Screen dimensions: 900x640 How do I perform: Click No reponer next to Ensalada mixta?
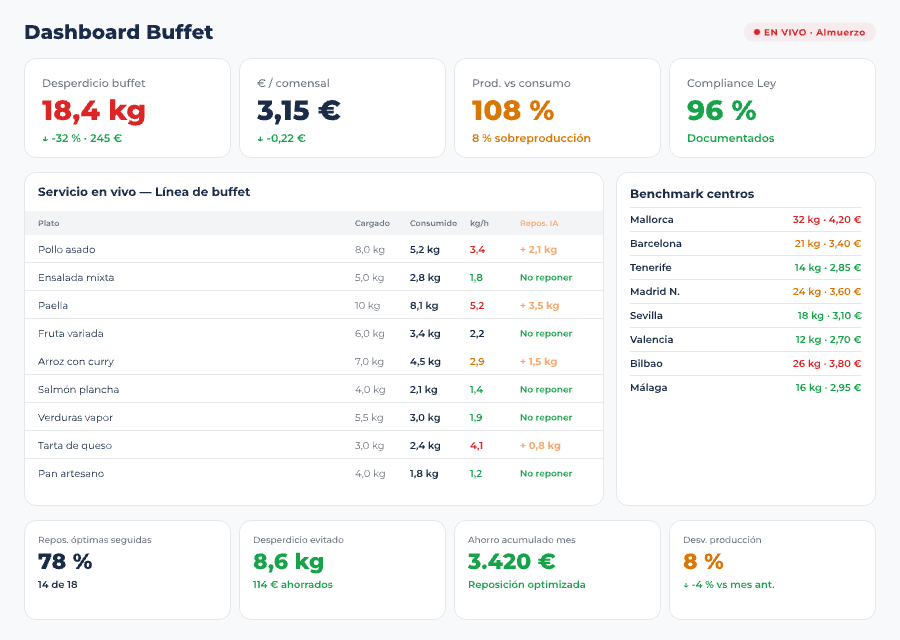point(546,277)
